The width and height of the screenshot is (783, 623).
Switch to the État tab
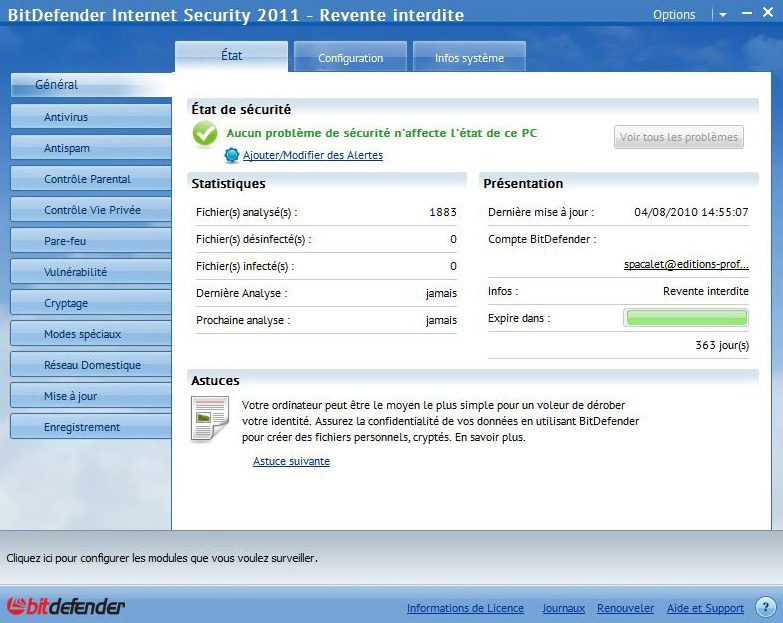coord(231,56)
